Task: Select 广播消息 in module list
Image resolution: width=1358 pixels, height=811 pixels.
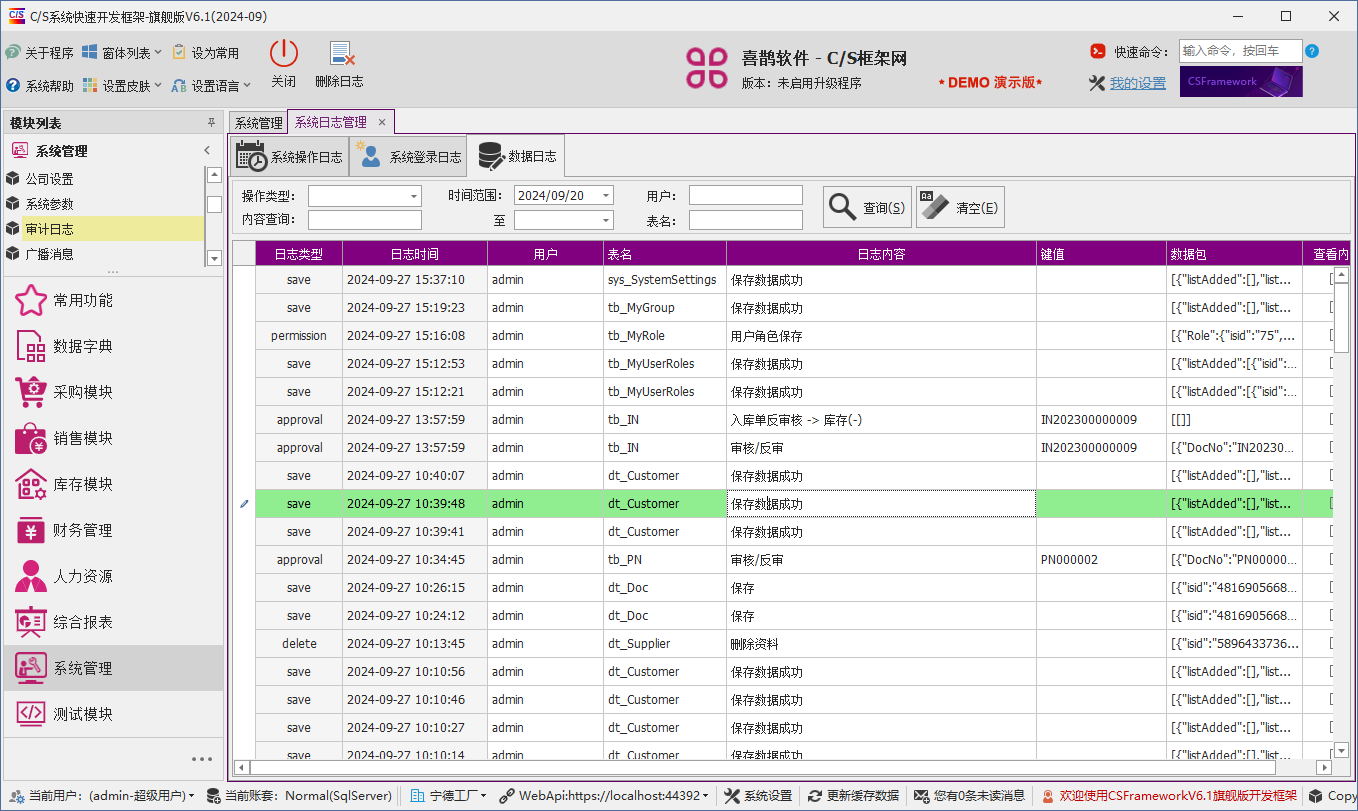Action: click(x=104, y=254)
